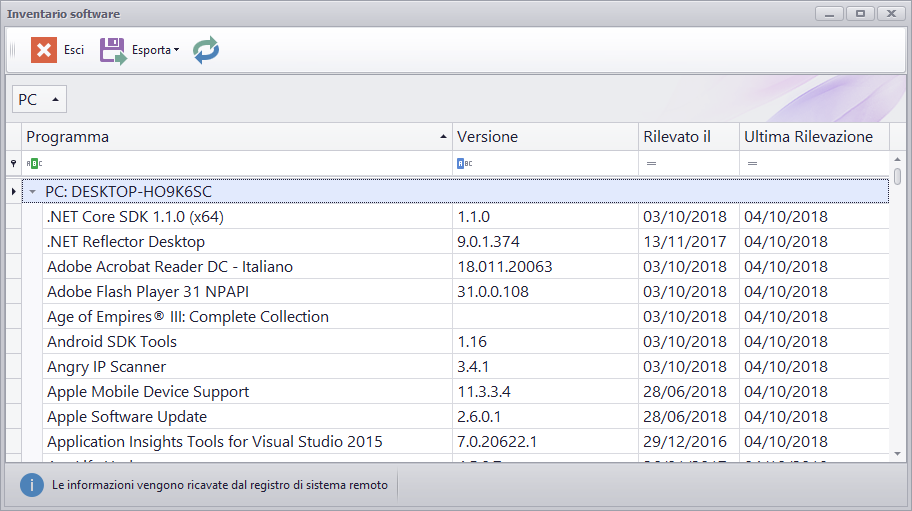
Task: Maximize the Inventario software window
Action: 860,13
